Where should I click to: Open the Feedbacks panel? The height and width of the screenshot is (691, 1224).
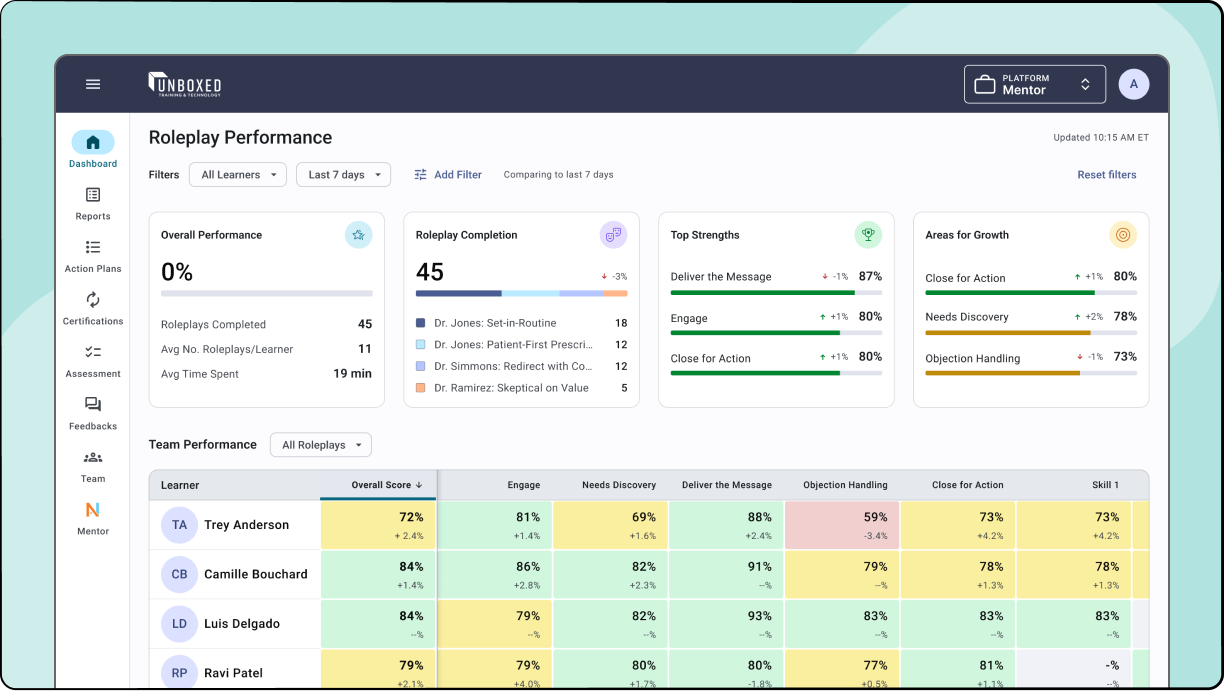(92, 414)
